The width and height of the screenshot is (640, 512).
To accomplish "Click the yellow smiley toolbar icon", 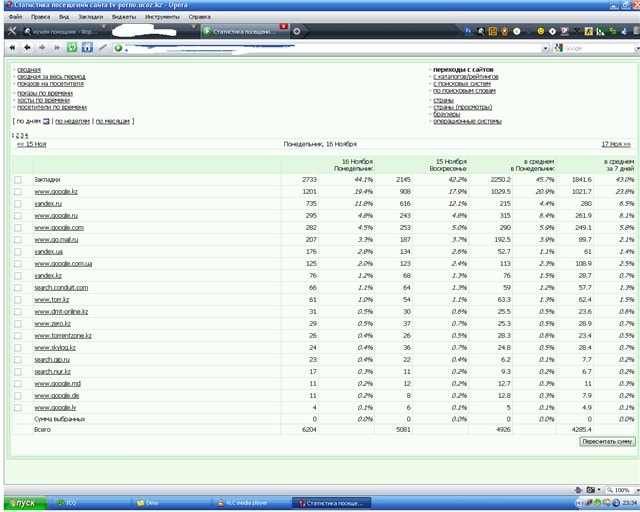I will [x=541, y=31].
